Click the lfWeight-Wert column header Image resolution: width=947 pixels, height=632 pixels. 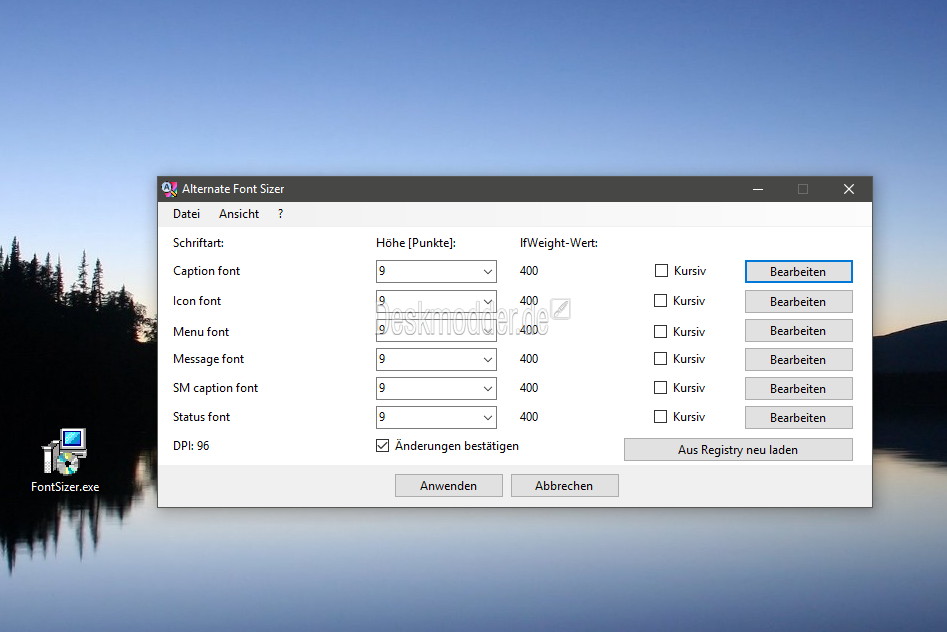[559, 243]
